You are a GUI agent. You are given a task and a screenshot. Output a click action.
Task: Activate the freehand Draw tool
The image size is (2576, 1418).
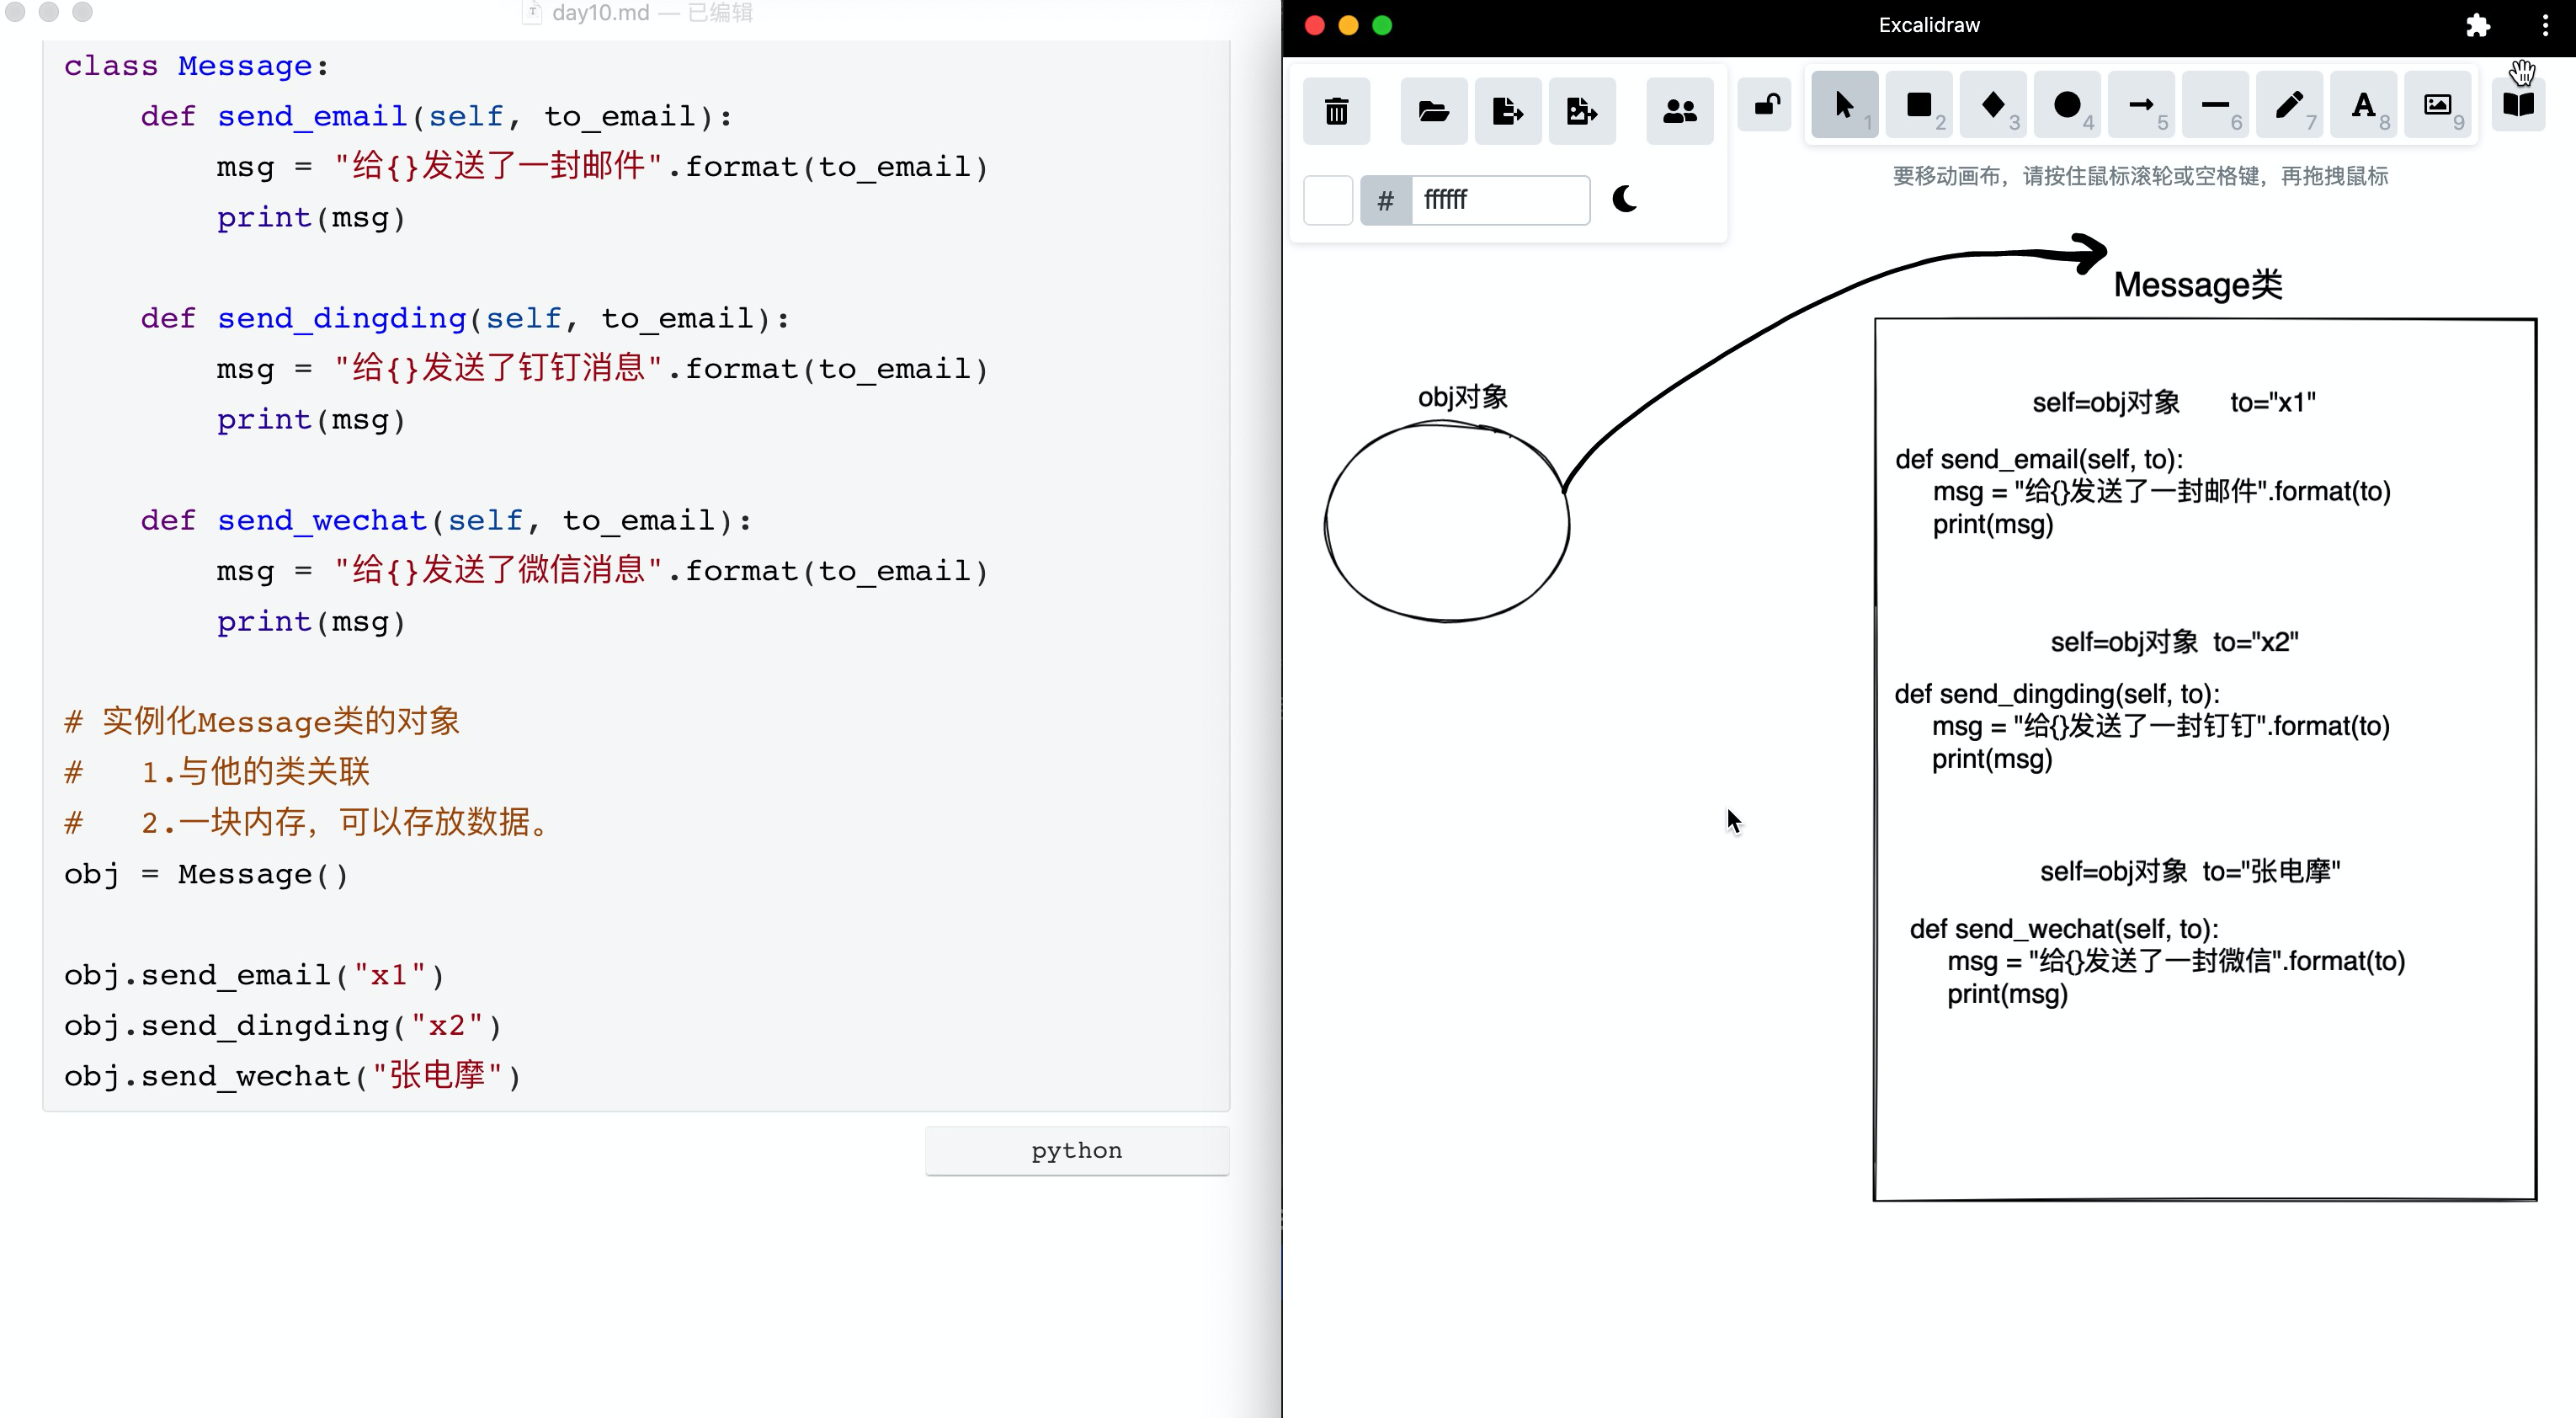click(2290, 105)
